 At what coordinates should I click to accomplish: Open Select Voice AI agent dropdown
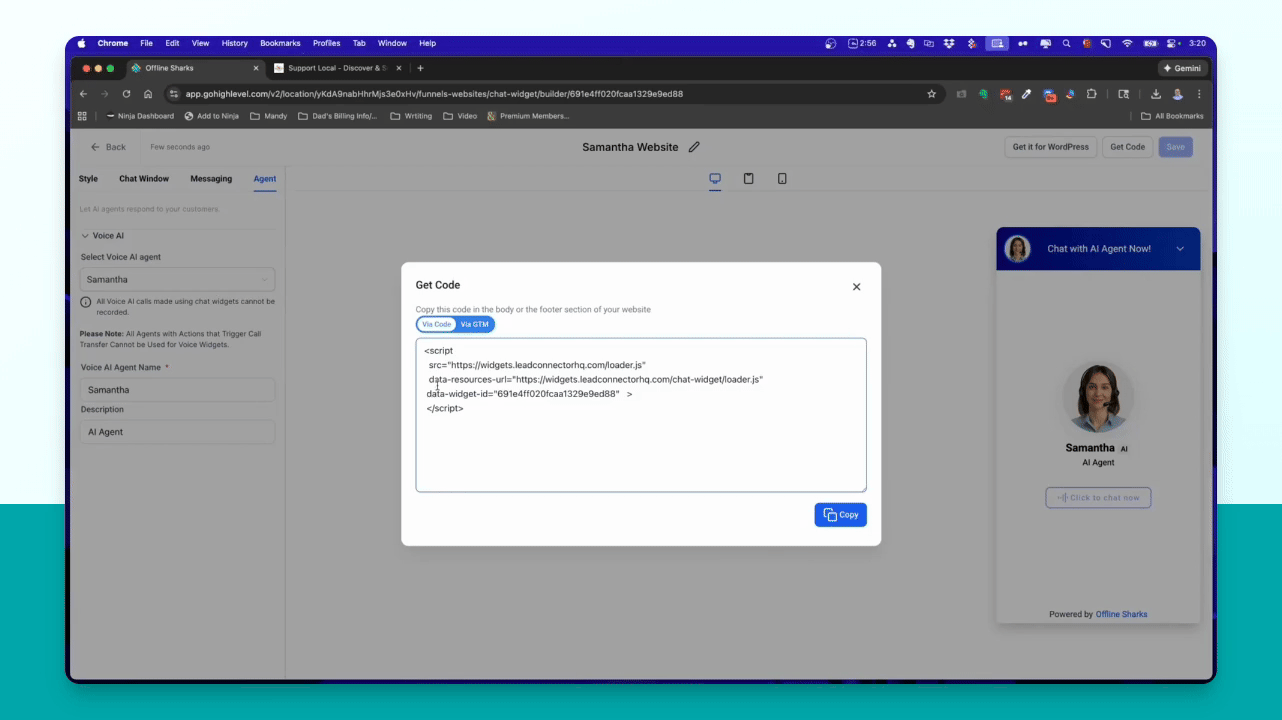tap(178, 280)
